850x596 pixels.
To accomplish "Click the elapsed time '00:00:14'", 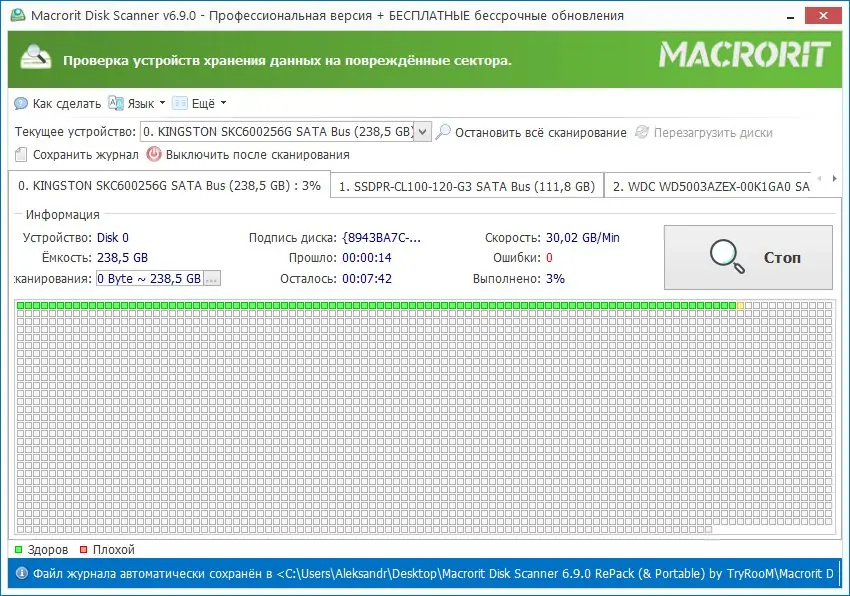I will [367, 258].
